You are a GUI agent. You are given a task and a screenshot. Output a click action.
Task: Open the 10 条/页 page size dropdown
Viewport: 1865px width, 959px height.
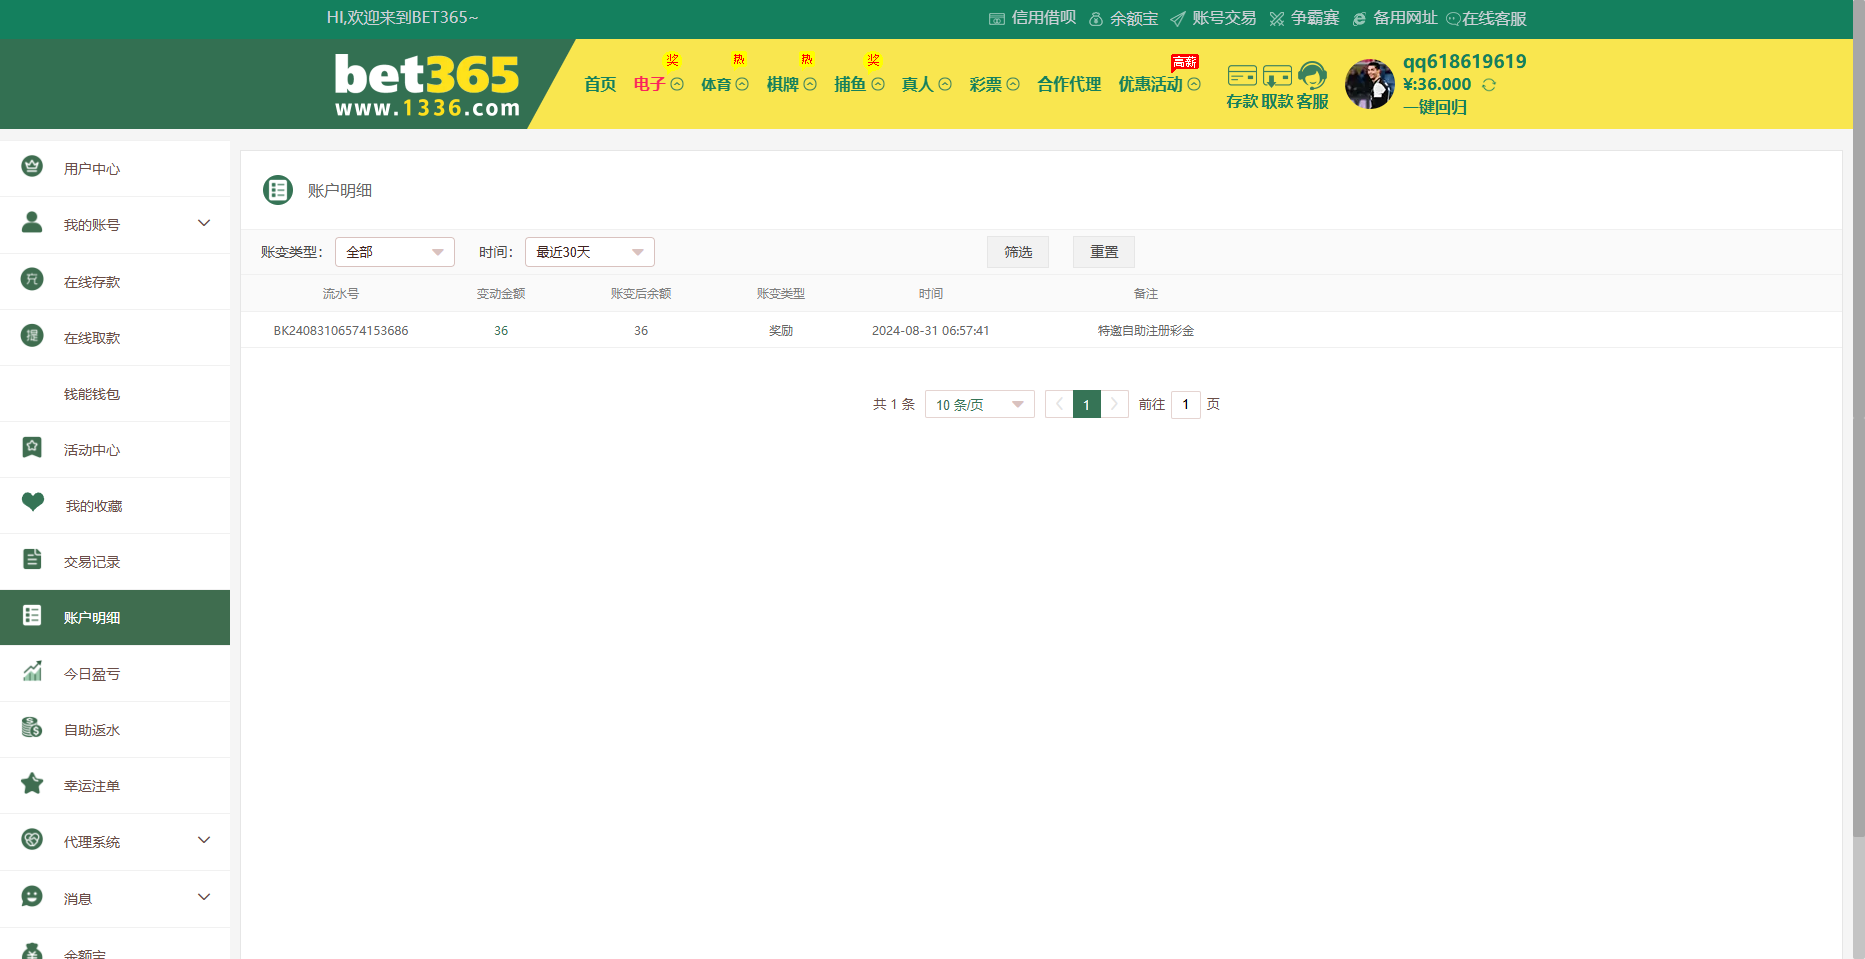(x=979, y=404)
